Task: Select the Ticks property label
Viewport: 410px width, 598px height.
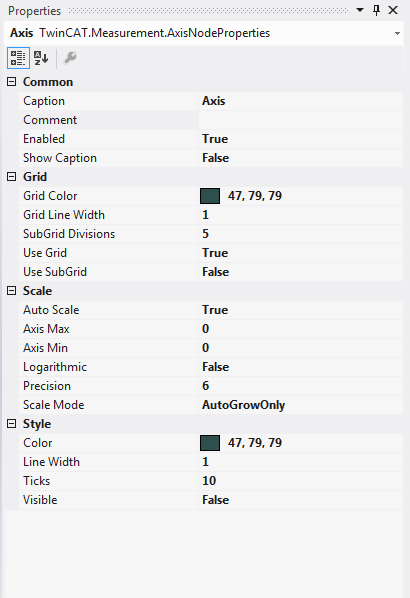Action: pyautogui.click(x=36, y=481)
